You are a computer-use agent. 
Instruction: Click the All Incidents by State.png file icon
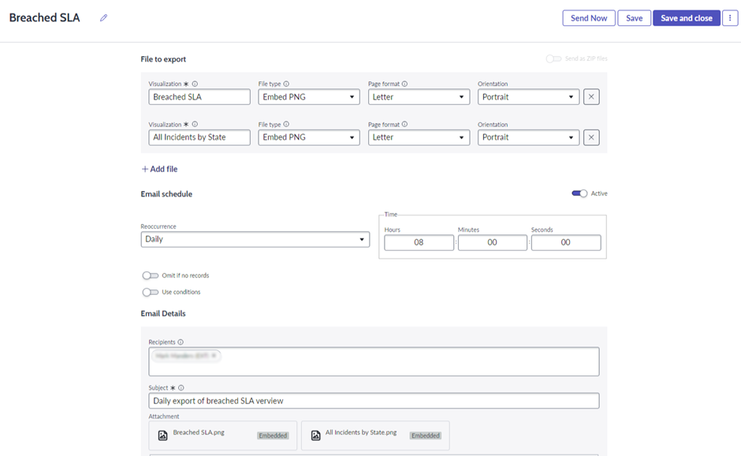click(x=316, y=435)
